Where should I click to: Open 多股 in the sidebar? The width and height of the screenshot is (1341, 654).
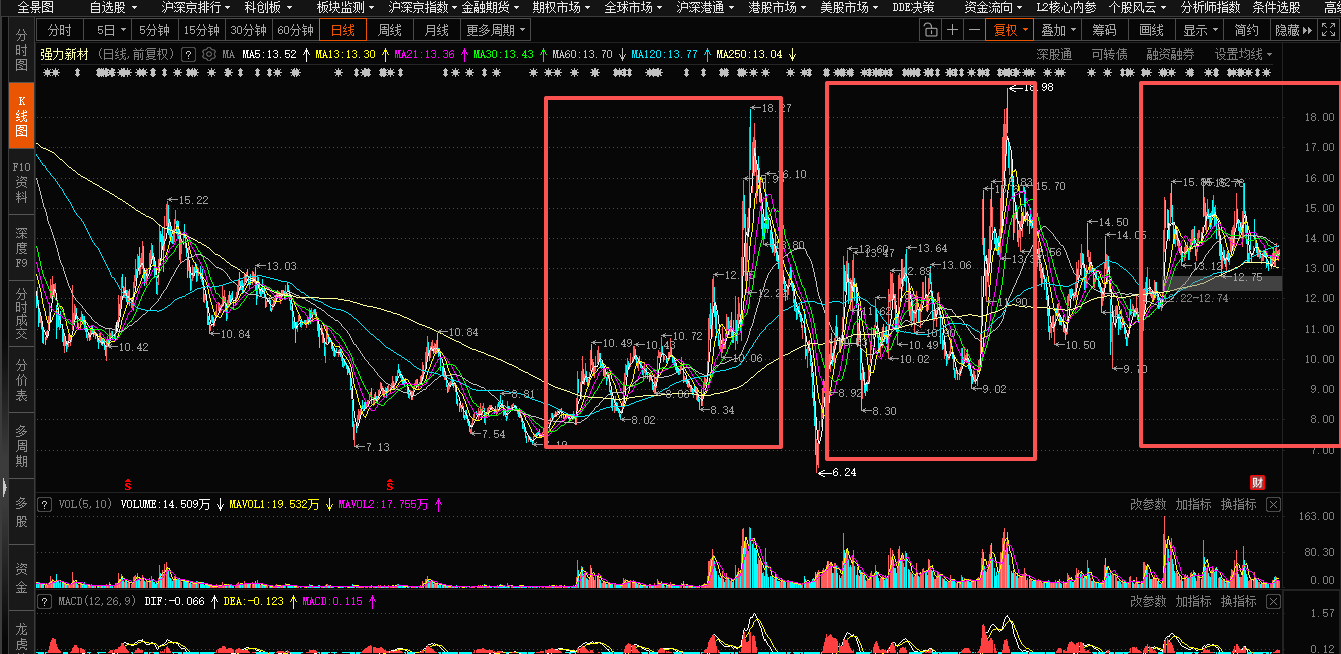pyautogui.click(x=21, y=512)
